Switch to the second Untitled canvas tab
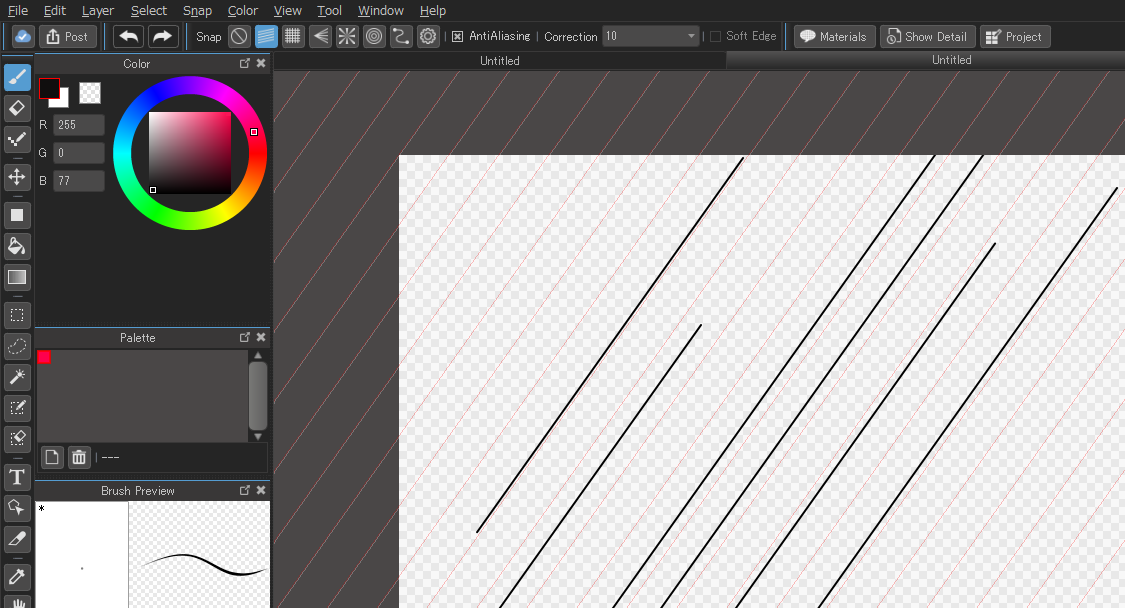 (950, 60)
